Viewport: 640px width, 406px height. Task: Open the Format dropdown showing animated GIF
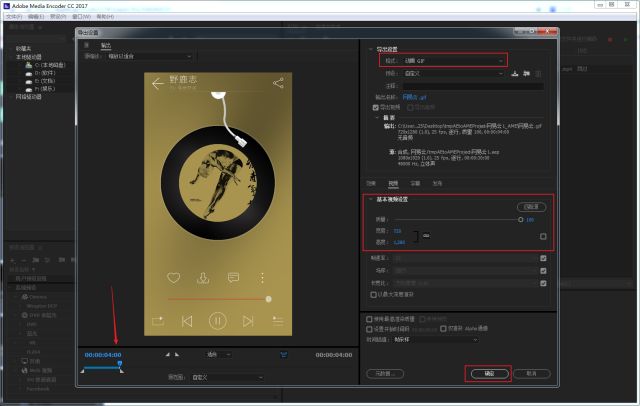453,61
